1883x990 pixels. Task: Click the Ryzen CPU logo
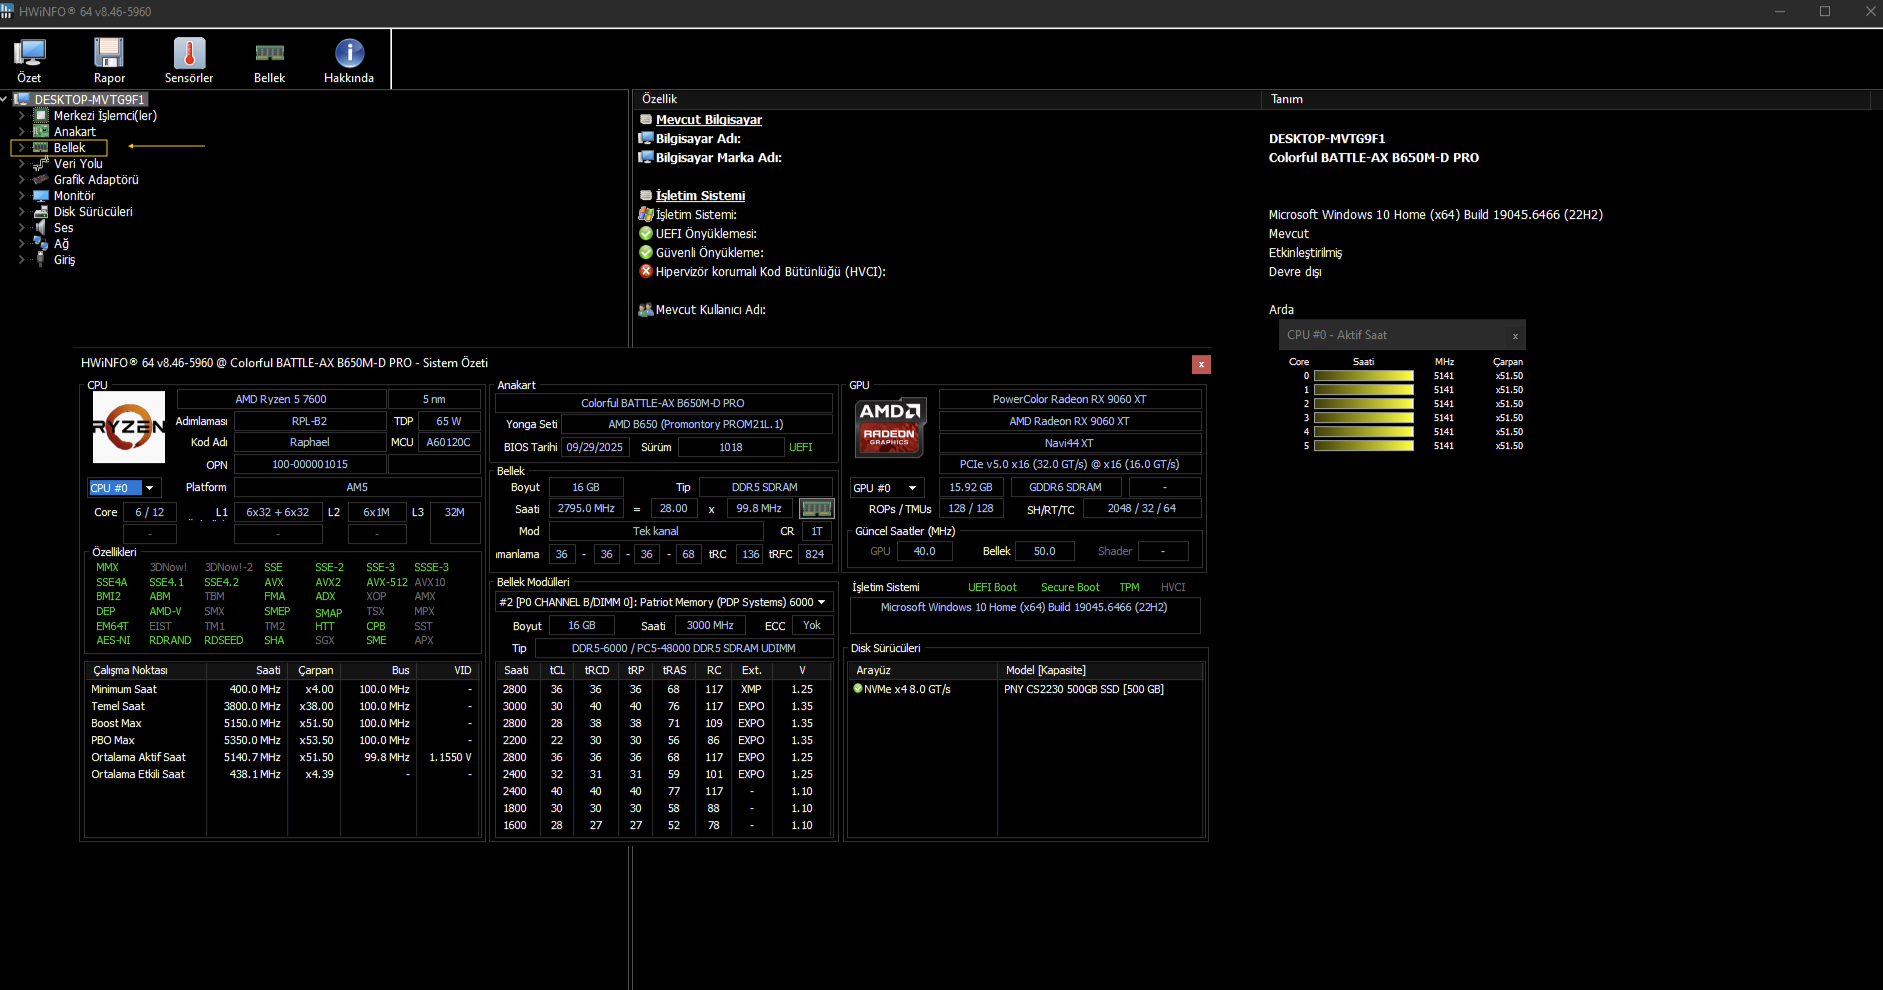[x=129, y=427]
